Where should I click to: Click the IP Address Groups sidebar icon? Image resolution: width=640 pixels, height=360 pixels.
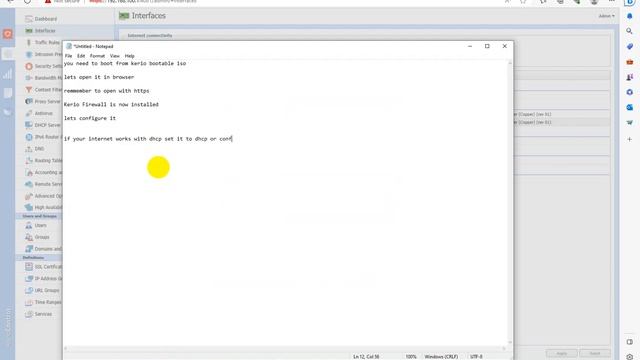tap(29, 278)
